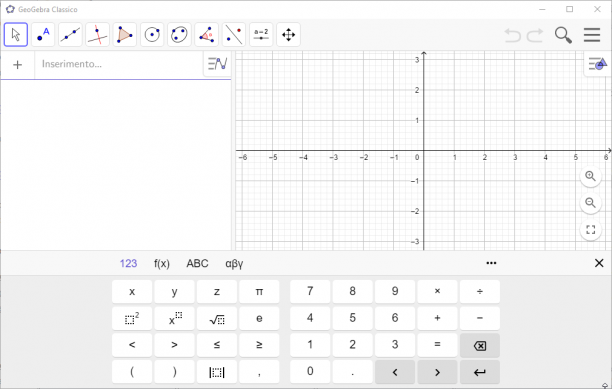Select the Angle tool
Screen dimensions: 612x389
pyautogui.click(x=206, y=35)
